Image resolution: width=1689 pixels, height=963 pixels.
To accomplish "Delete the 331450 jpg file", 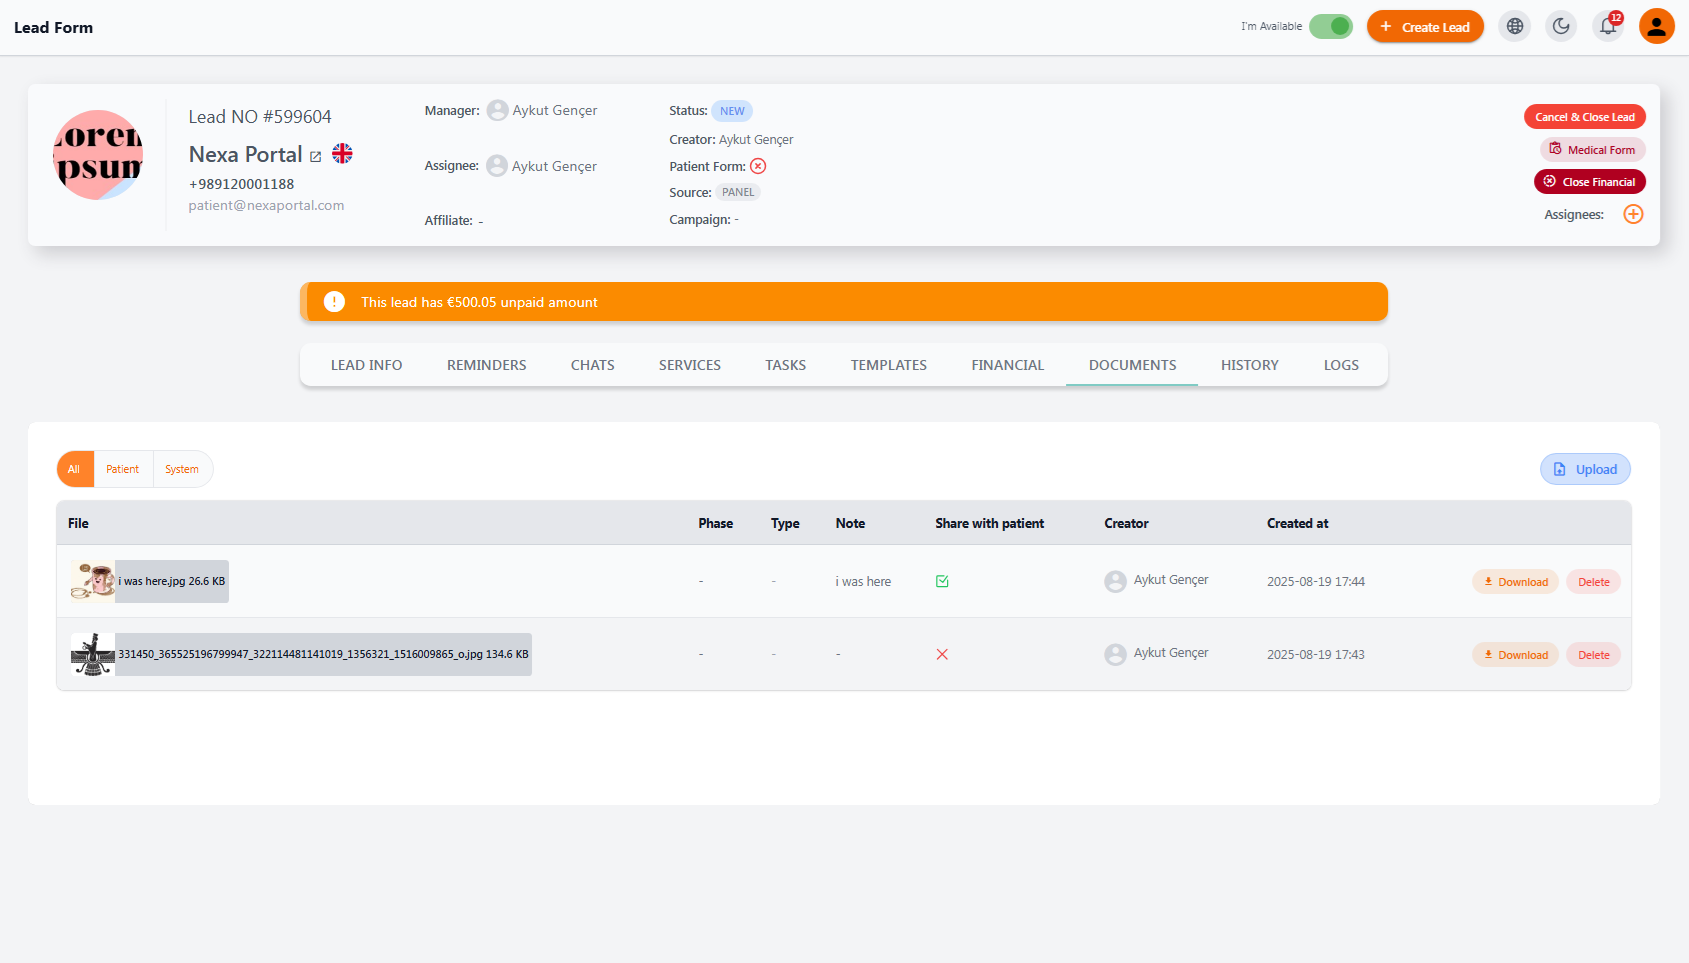I will pyautogui.click(x=1593, y=655).
